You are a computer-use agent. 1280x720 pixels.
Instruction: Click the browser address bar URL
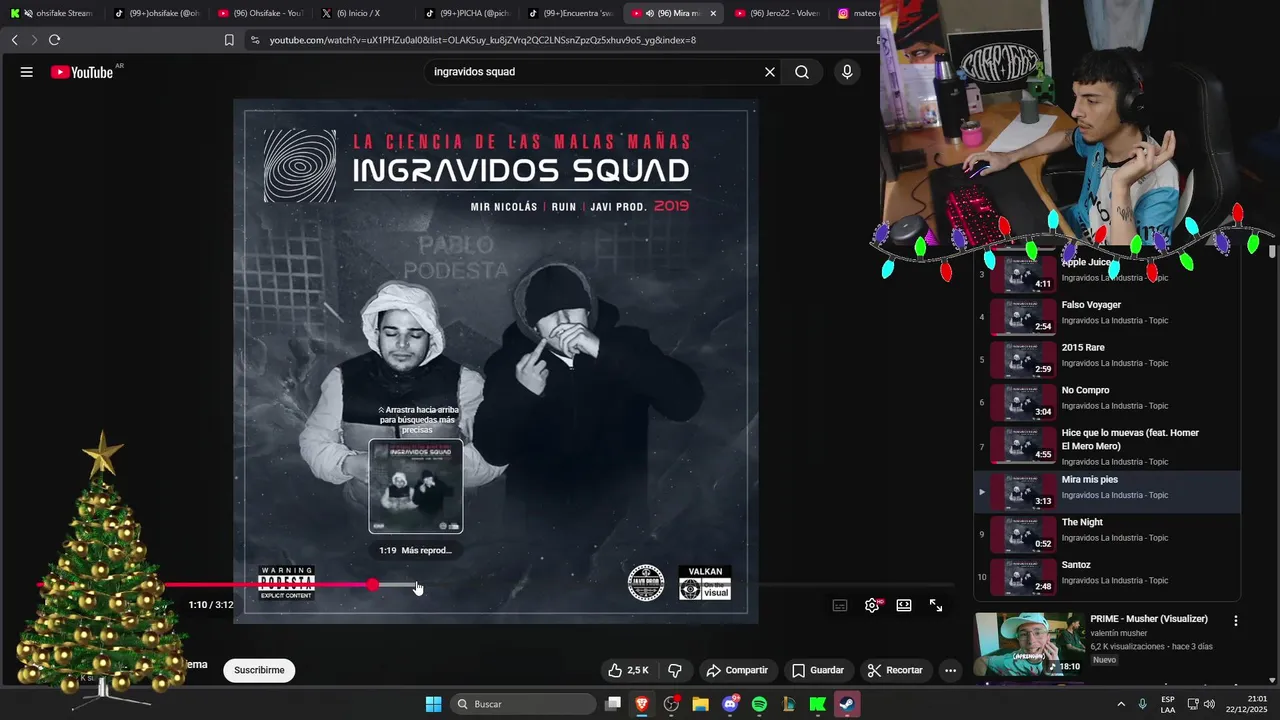[482, 40]
